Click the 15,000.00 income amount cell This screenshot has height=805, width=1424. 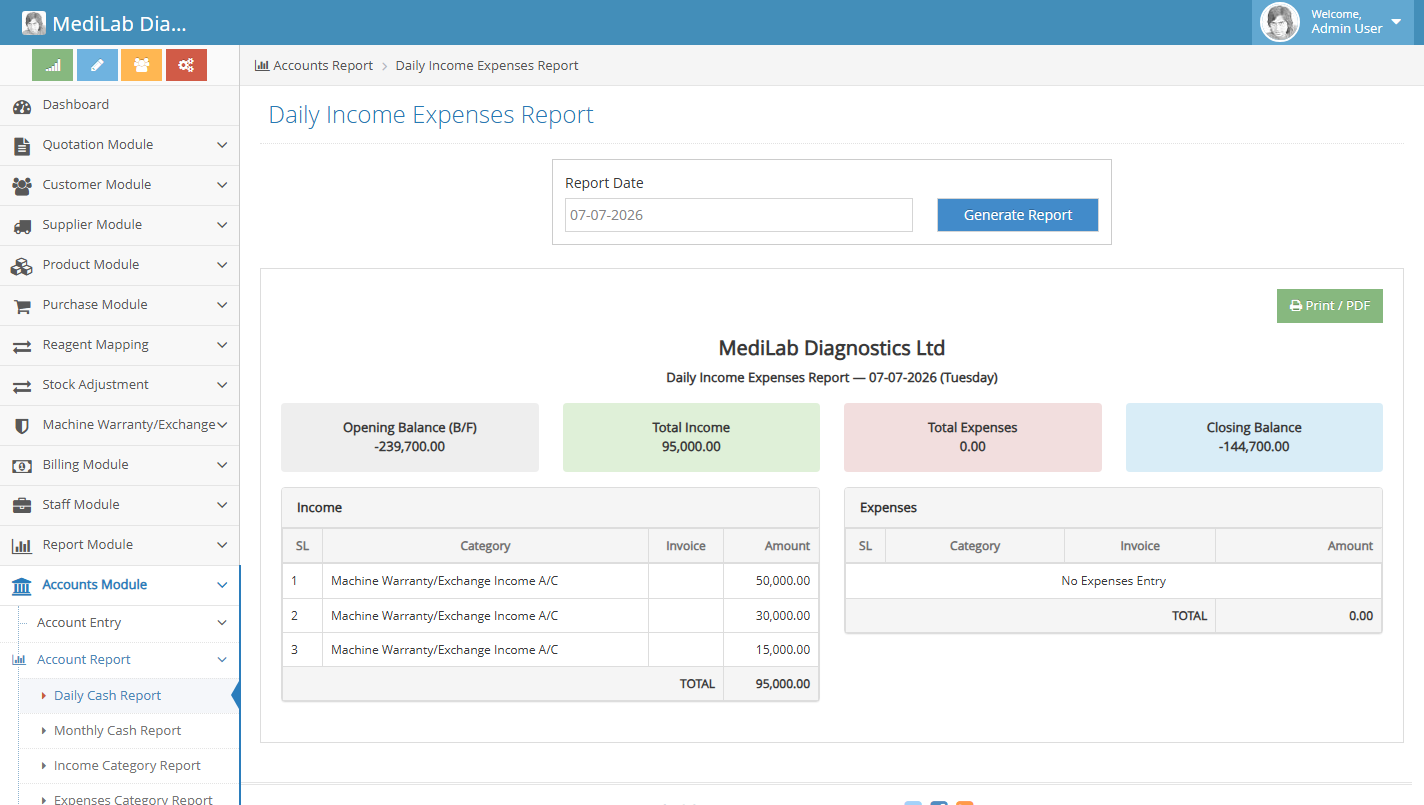coord(771,650)
